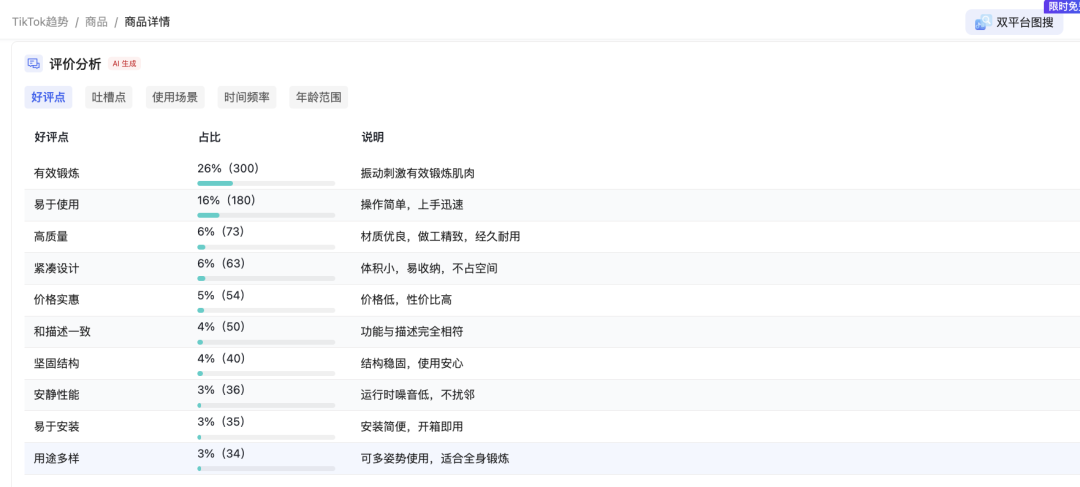Click the 有效锻炼 progress bar

(x=266, y=183)
